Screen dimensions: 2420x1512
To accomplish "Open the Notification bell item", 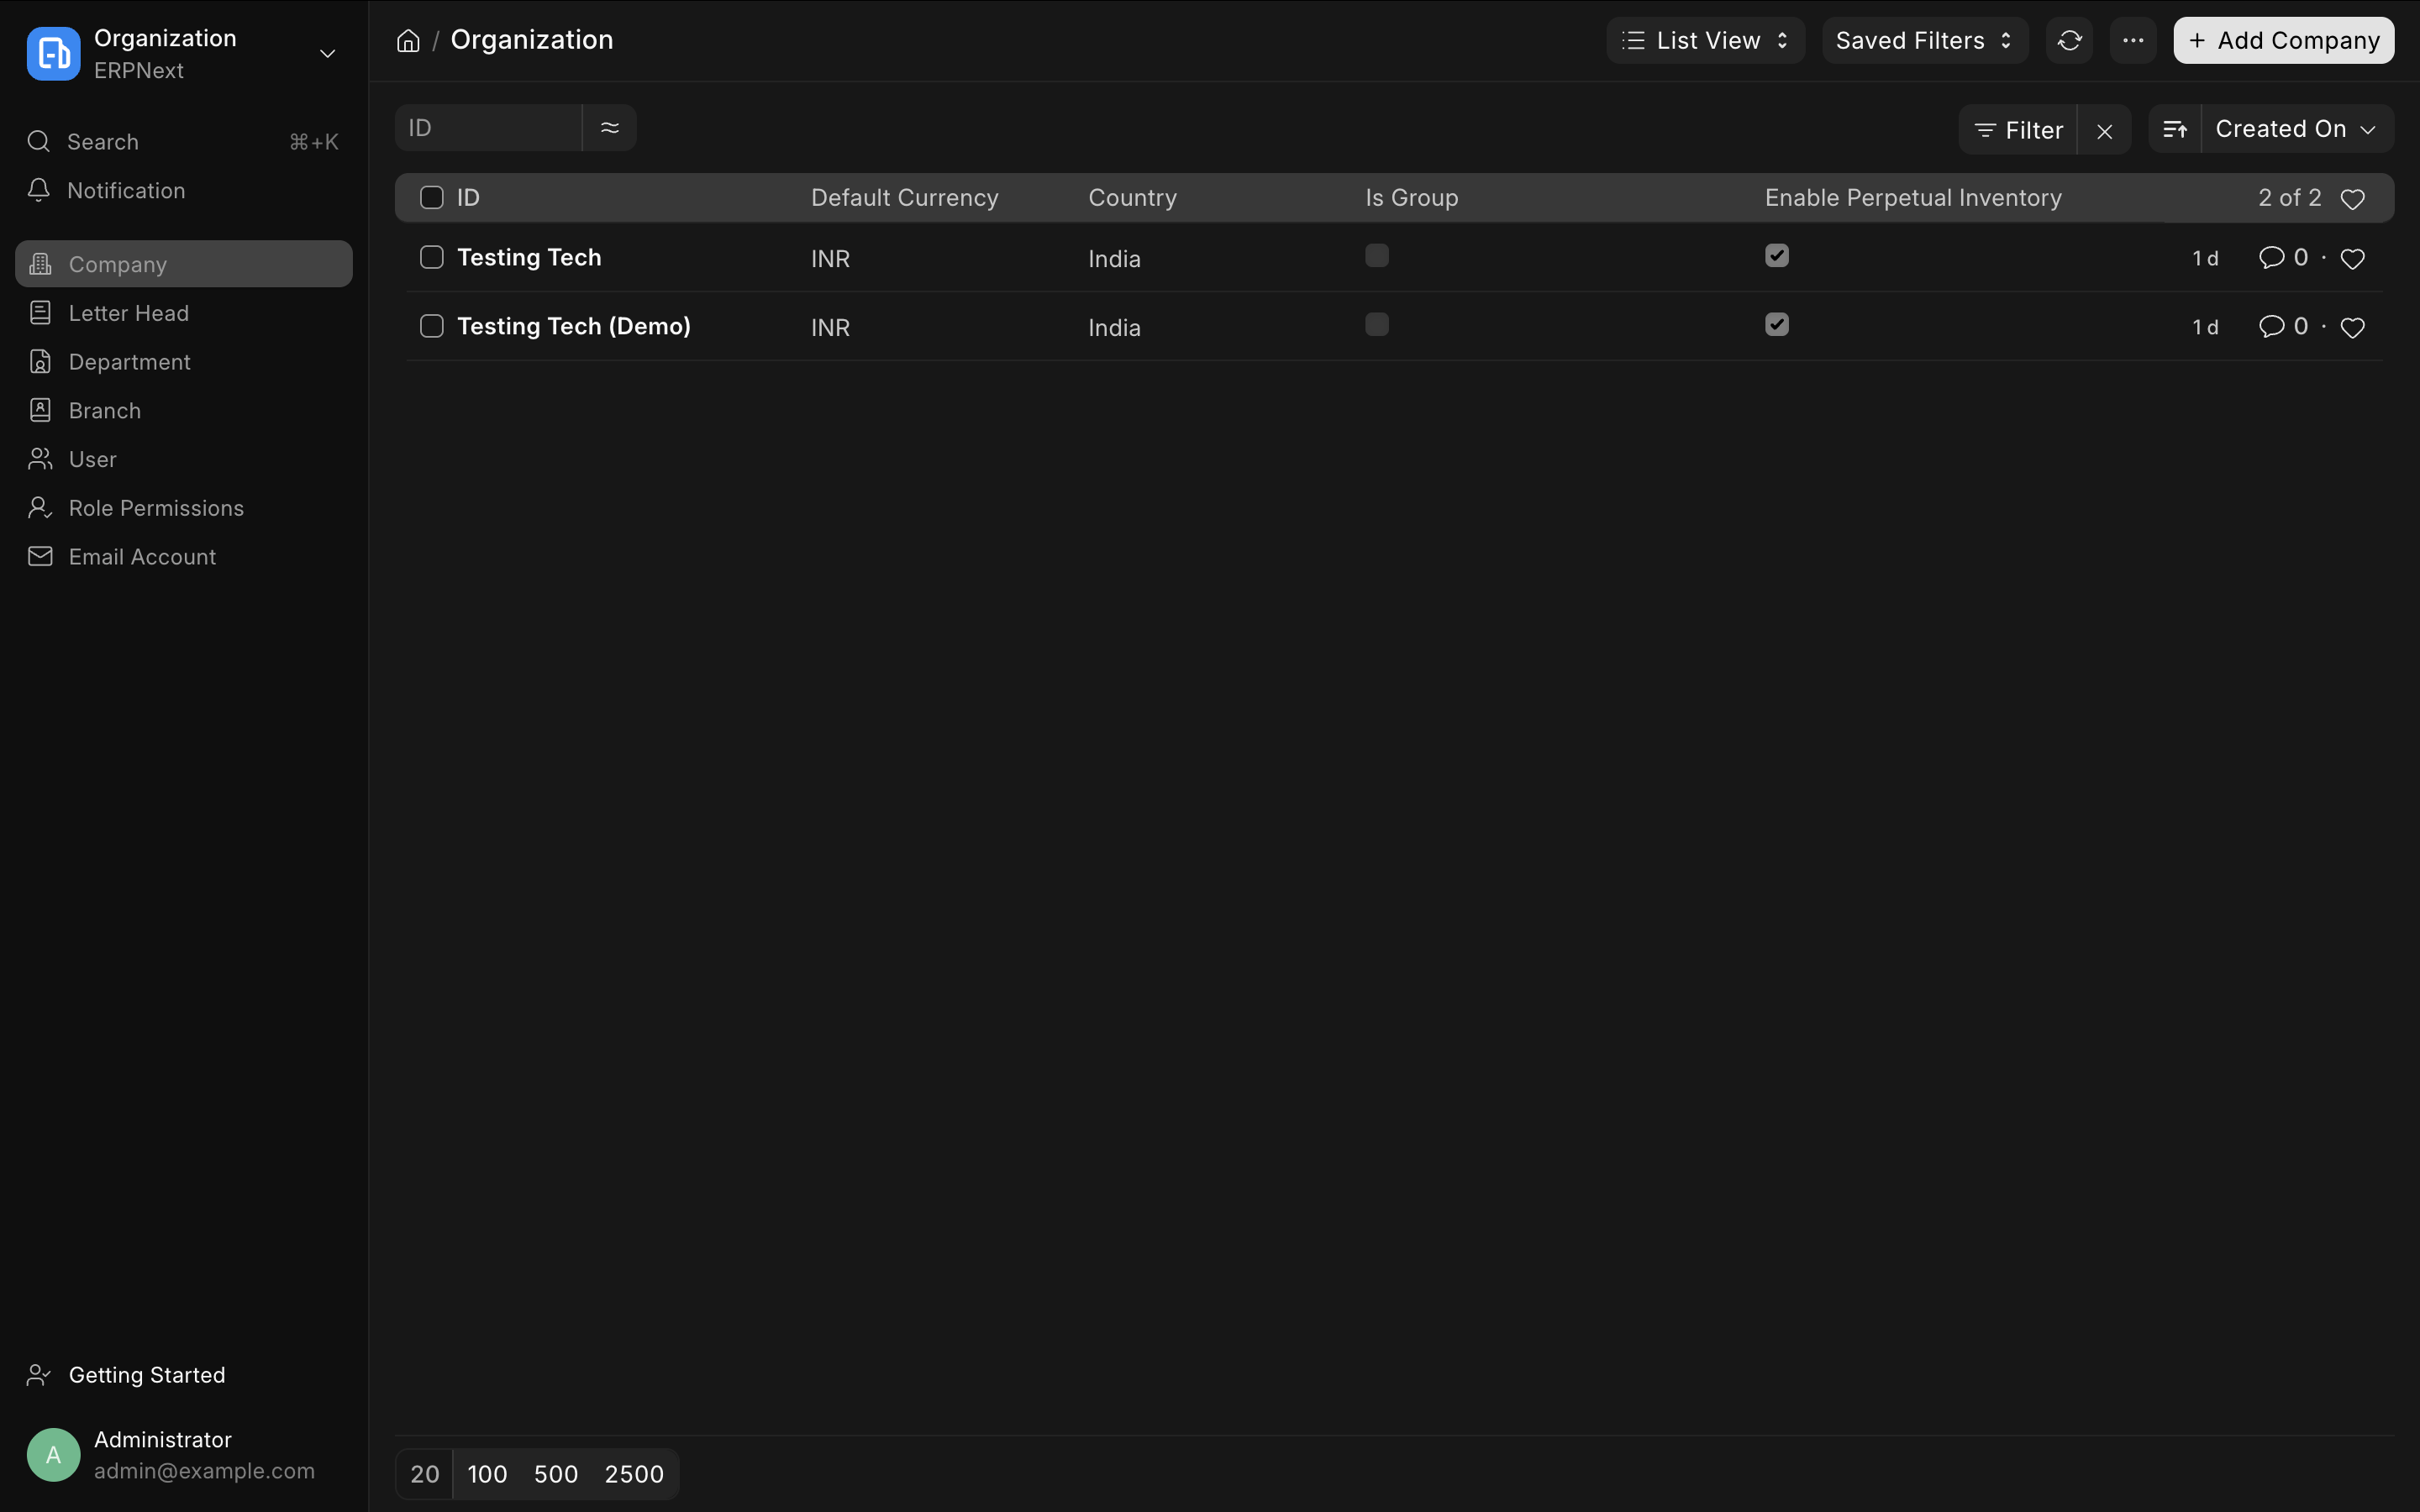I will tap(184, 191).
